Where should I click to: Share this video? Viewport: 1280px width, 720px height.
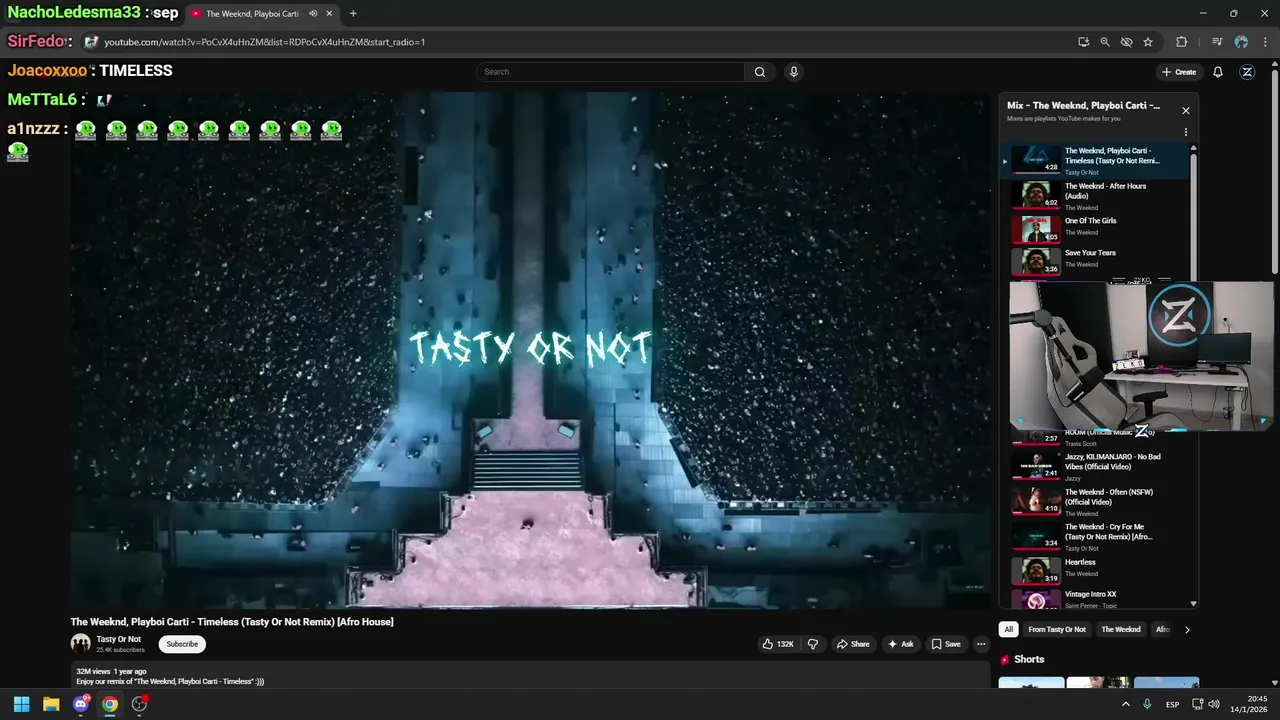(x=853, y=644)
